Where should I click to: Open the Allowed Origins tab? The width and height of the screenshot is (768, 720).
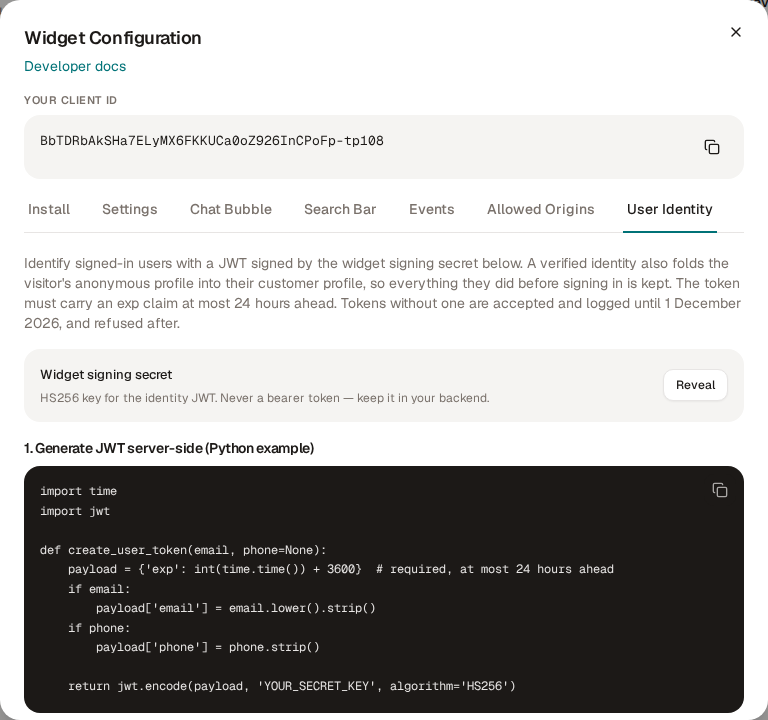coord(540,209)
